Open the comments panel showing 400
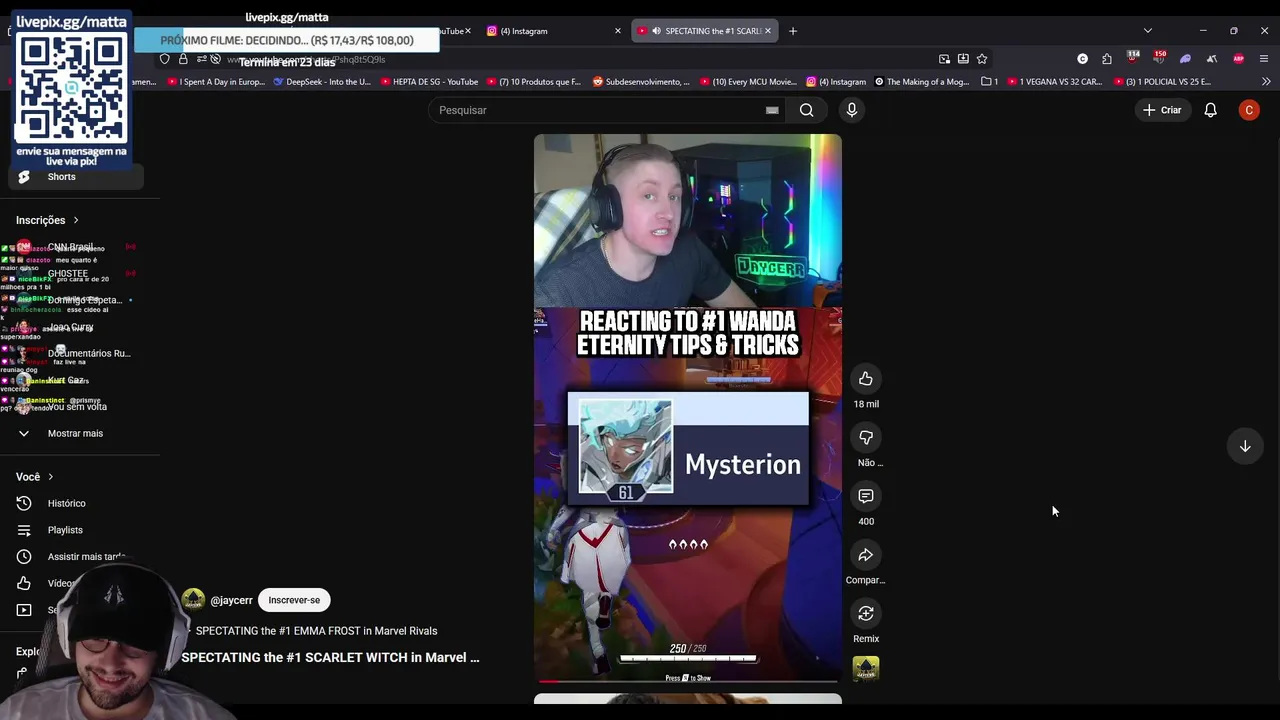1280x720 pixels. tap(866, 496)
